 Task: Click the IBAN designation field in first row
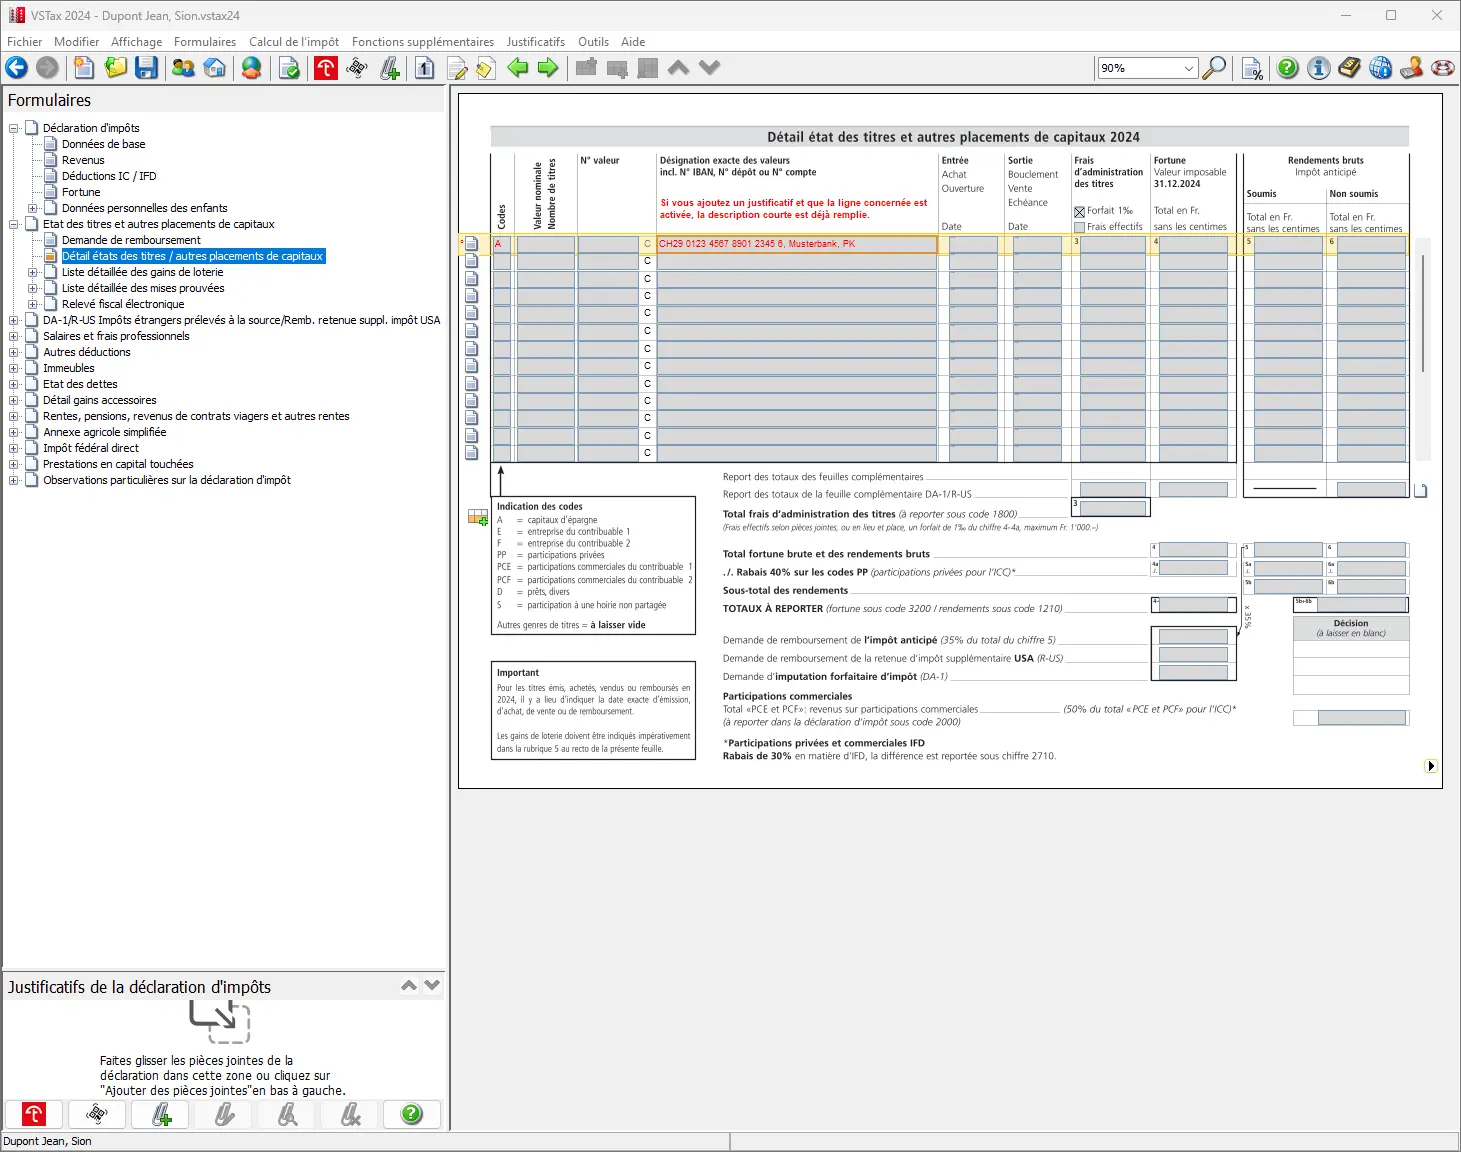[796, 244]
